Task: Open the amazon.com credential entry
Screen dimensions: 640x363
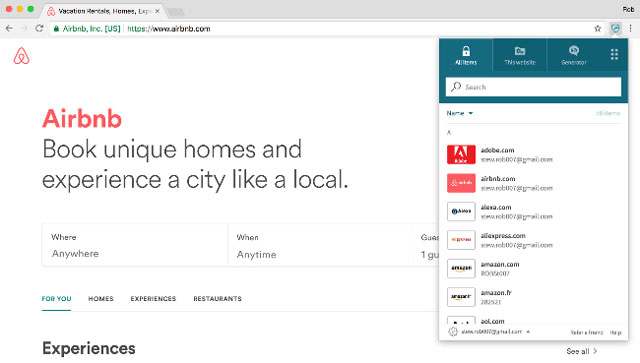Action: 533,269
